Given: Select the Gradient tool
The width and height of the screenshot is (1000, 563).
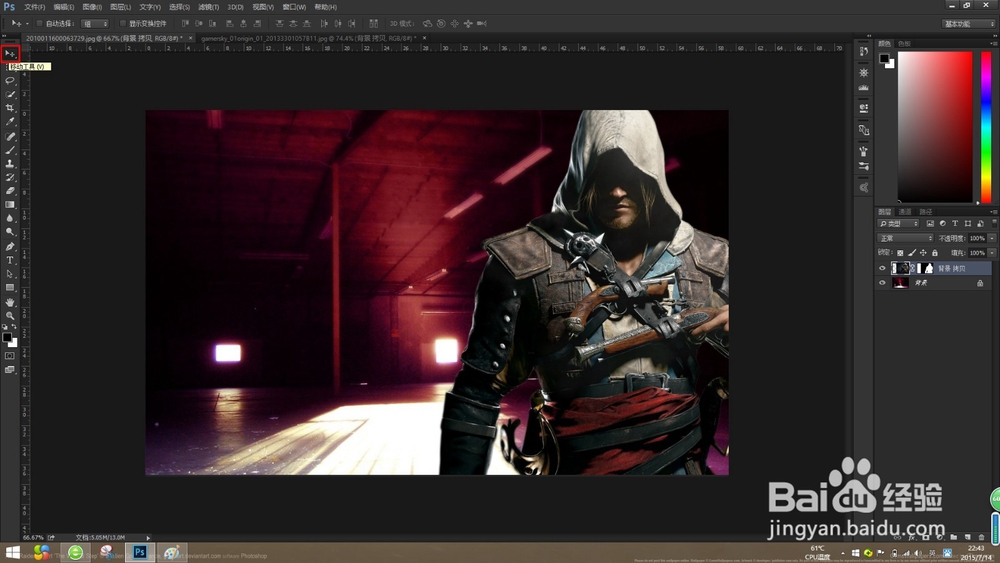Looking at the screenshot, I should (x=10, y=204).
